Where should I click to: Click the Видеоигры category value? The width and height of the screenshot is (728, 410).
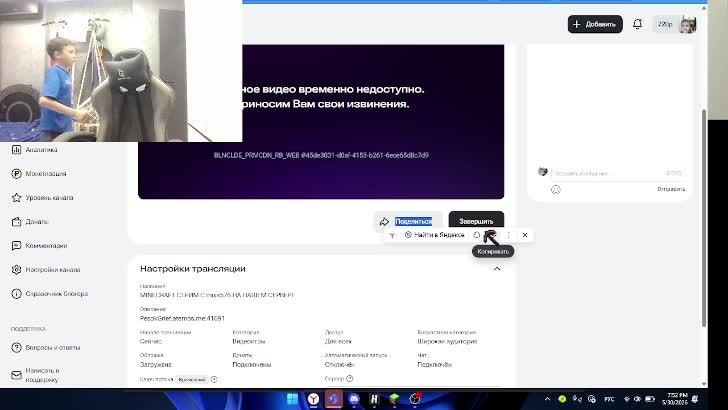[x=248, y=341]
